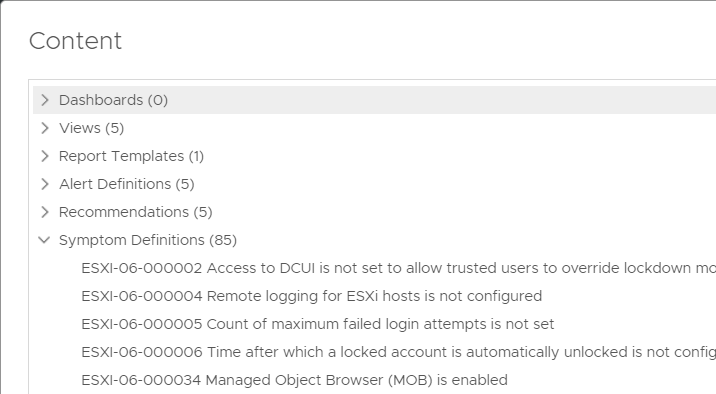This screenshot has height=394, width=716.
Task: Expand the Alert Definitions chevron
Action: click(45, 184)
